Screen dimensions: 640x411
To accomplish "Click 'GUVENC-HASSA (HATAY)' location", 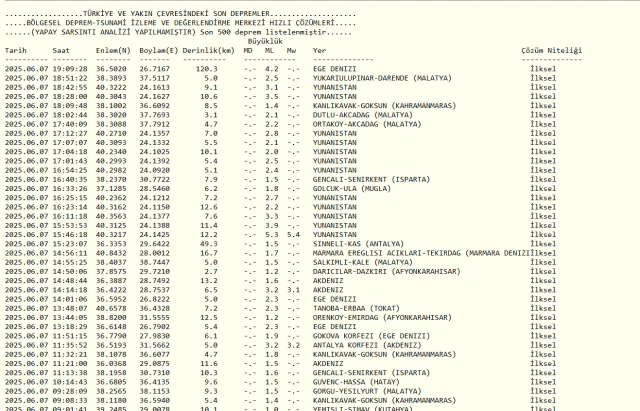I will 356,382.
